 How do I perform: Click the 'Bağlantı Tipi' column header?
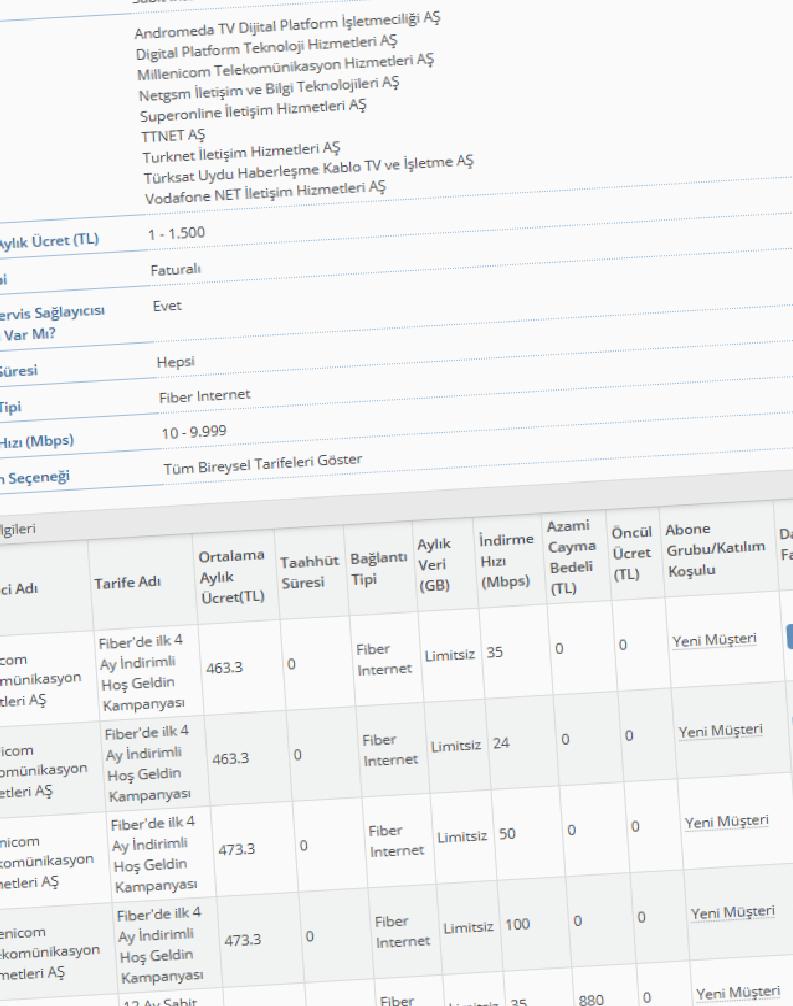(379, 568)
